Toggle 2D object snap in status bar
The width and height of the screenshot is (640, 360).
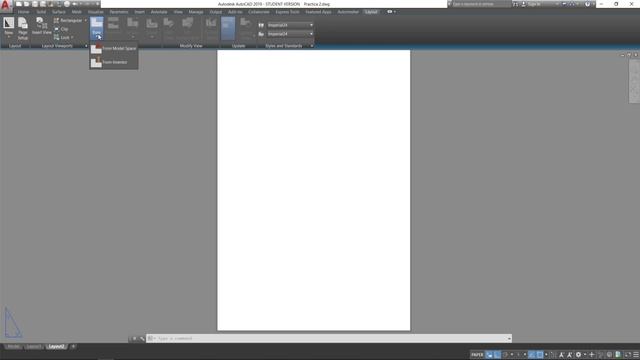(540, 355)
